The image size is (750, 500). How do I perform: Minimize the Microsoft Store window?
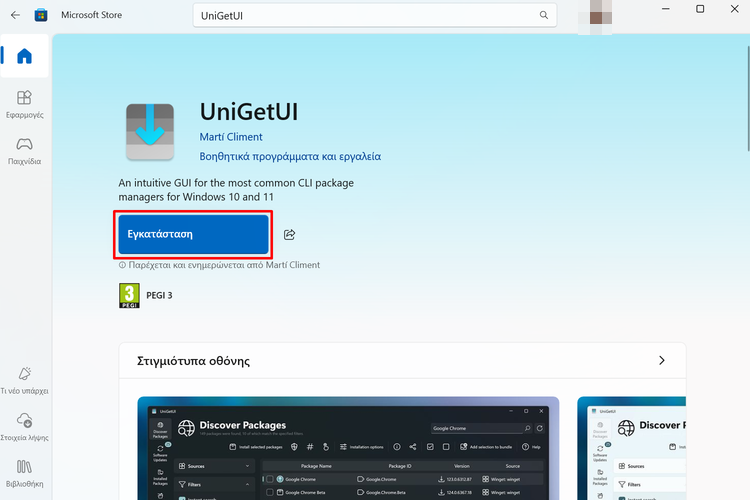pyautogui.click(x=665, y=9)
